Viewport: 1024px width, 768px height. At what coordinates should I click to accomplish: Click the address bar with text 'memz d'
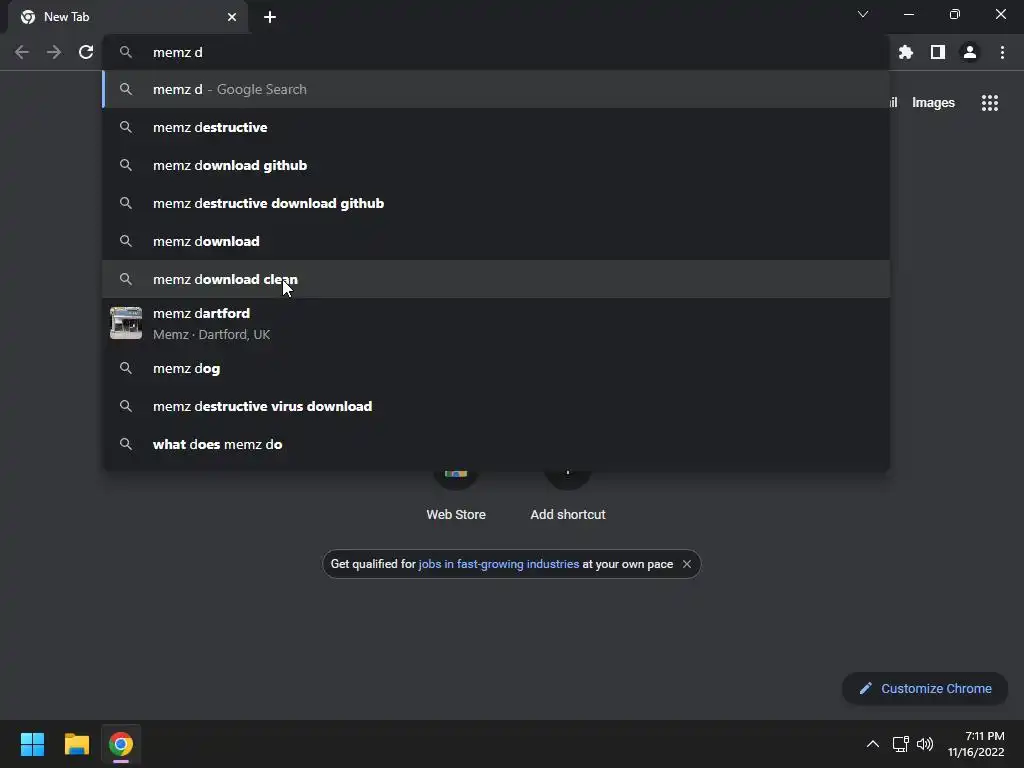(x=496, y=52)
